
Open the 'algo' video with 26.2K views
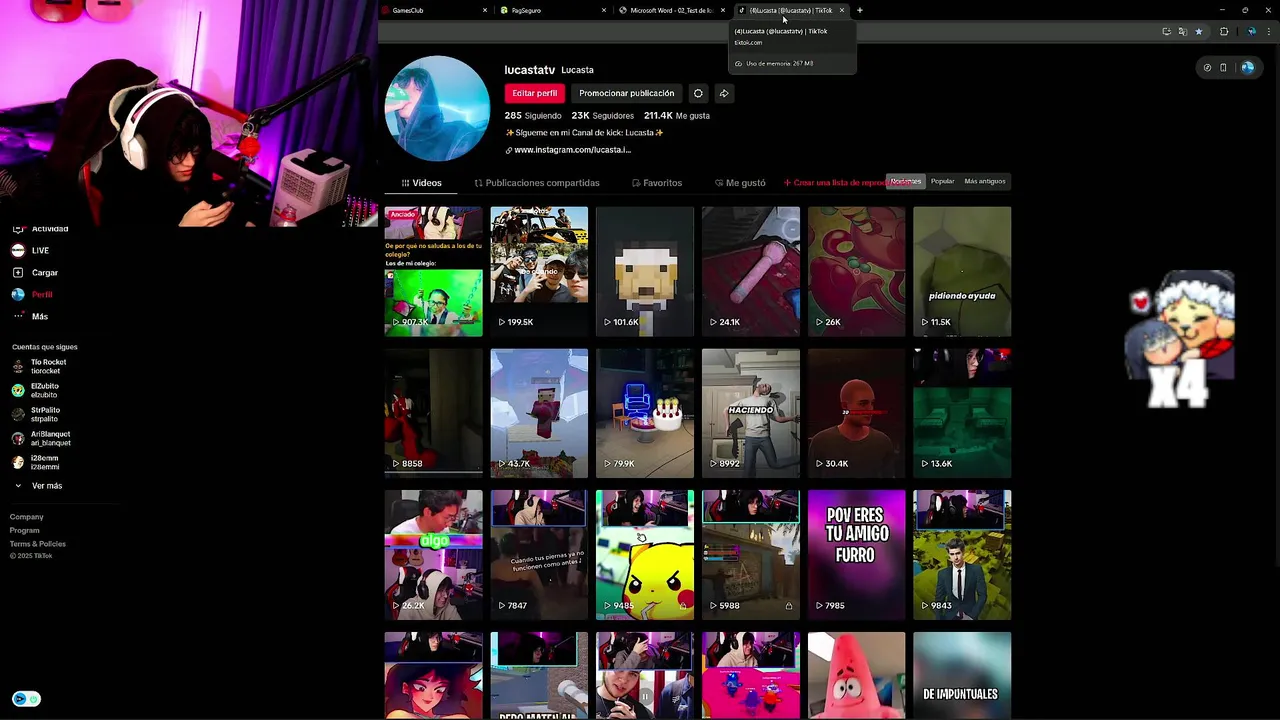pos(434,555)
